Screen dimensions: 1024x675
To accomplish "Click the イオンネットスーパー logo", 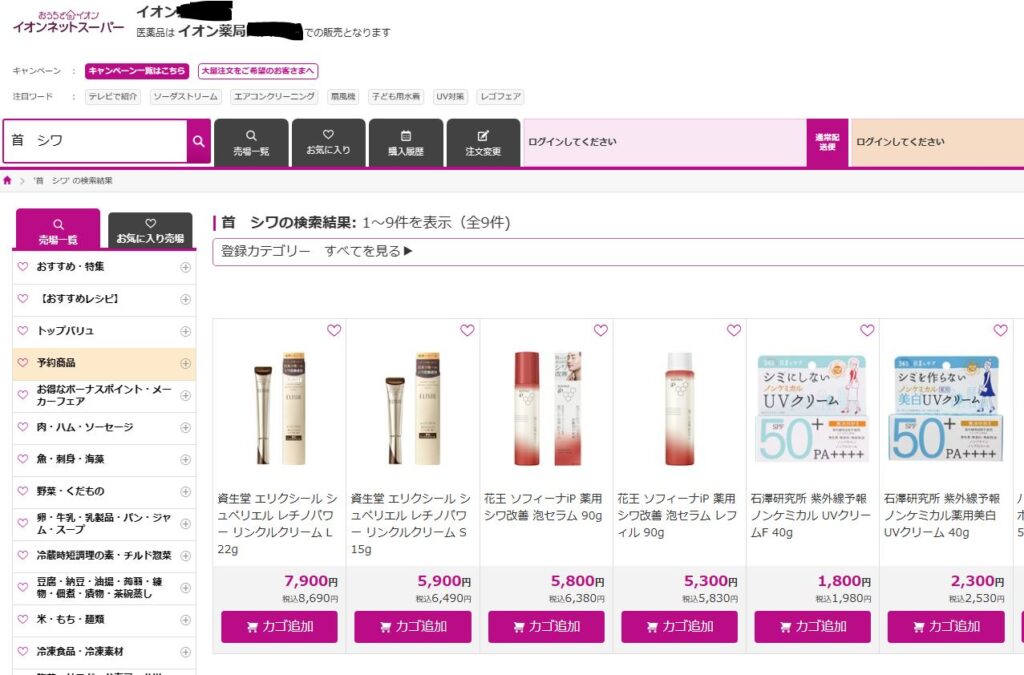I will tap(68, 22).
